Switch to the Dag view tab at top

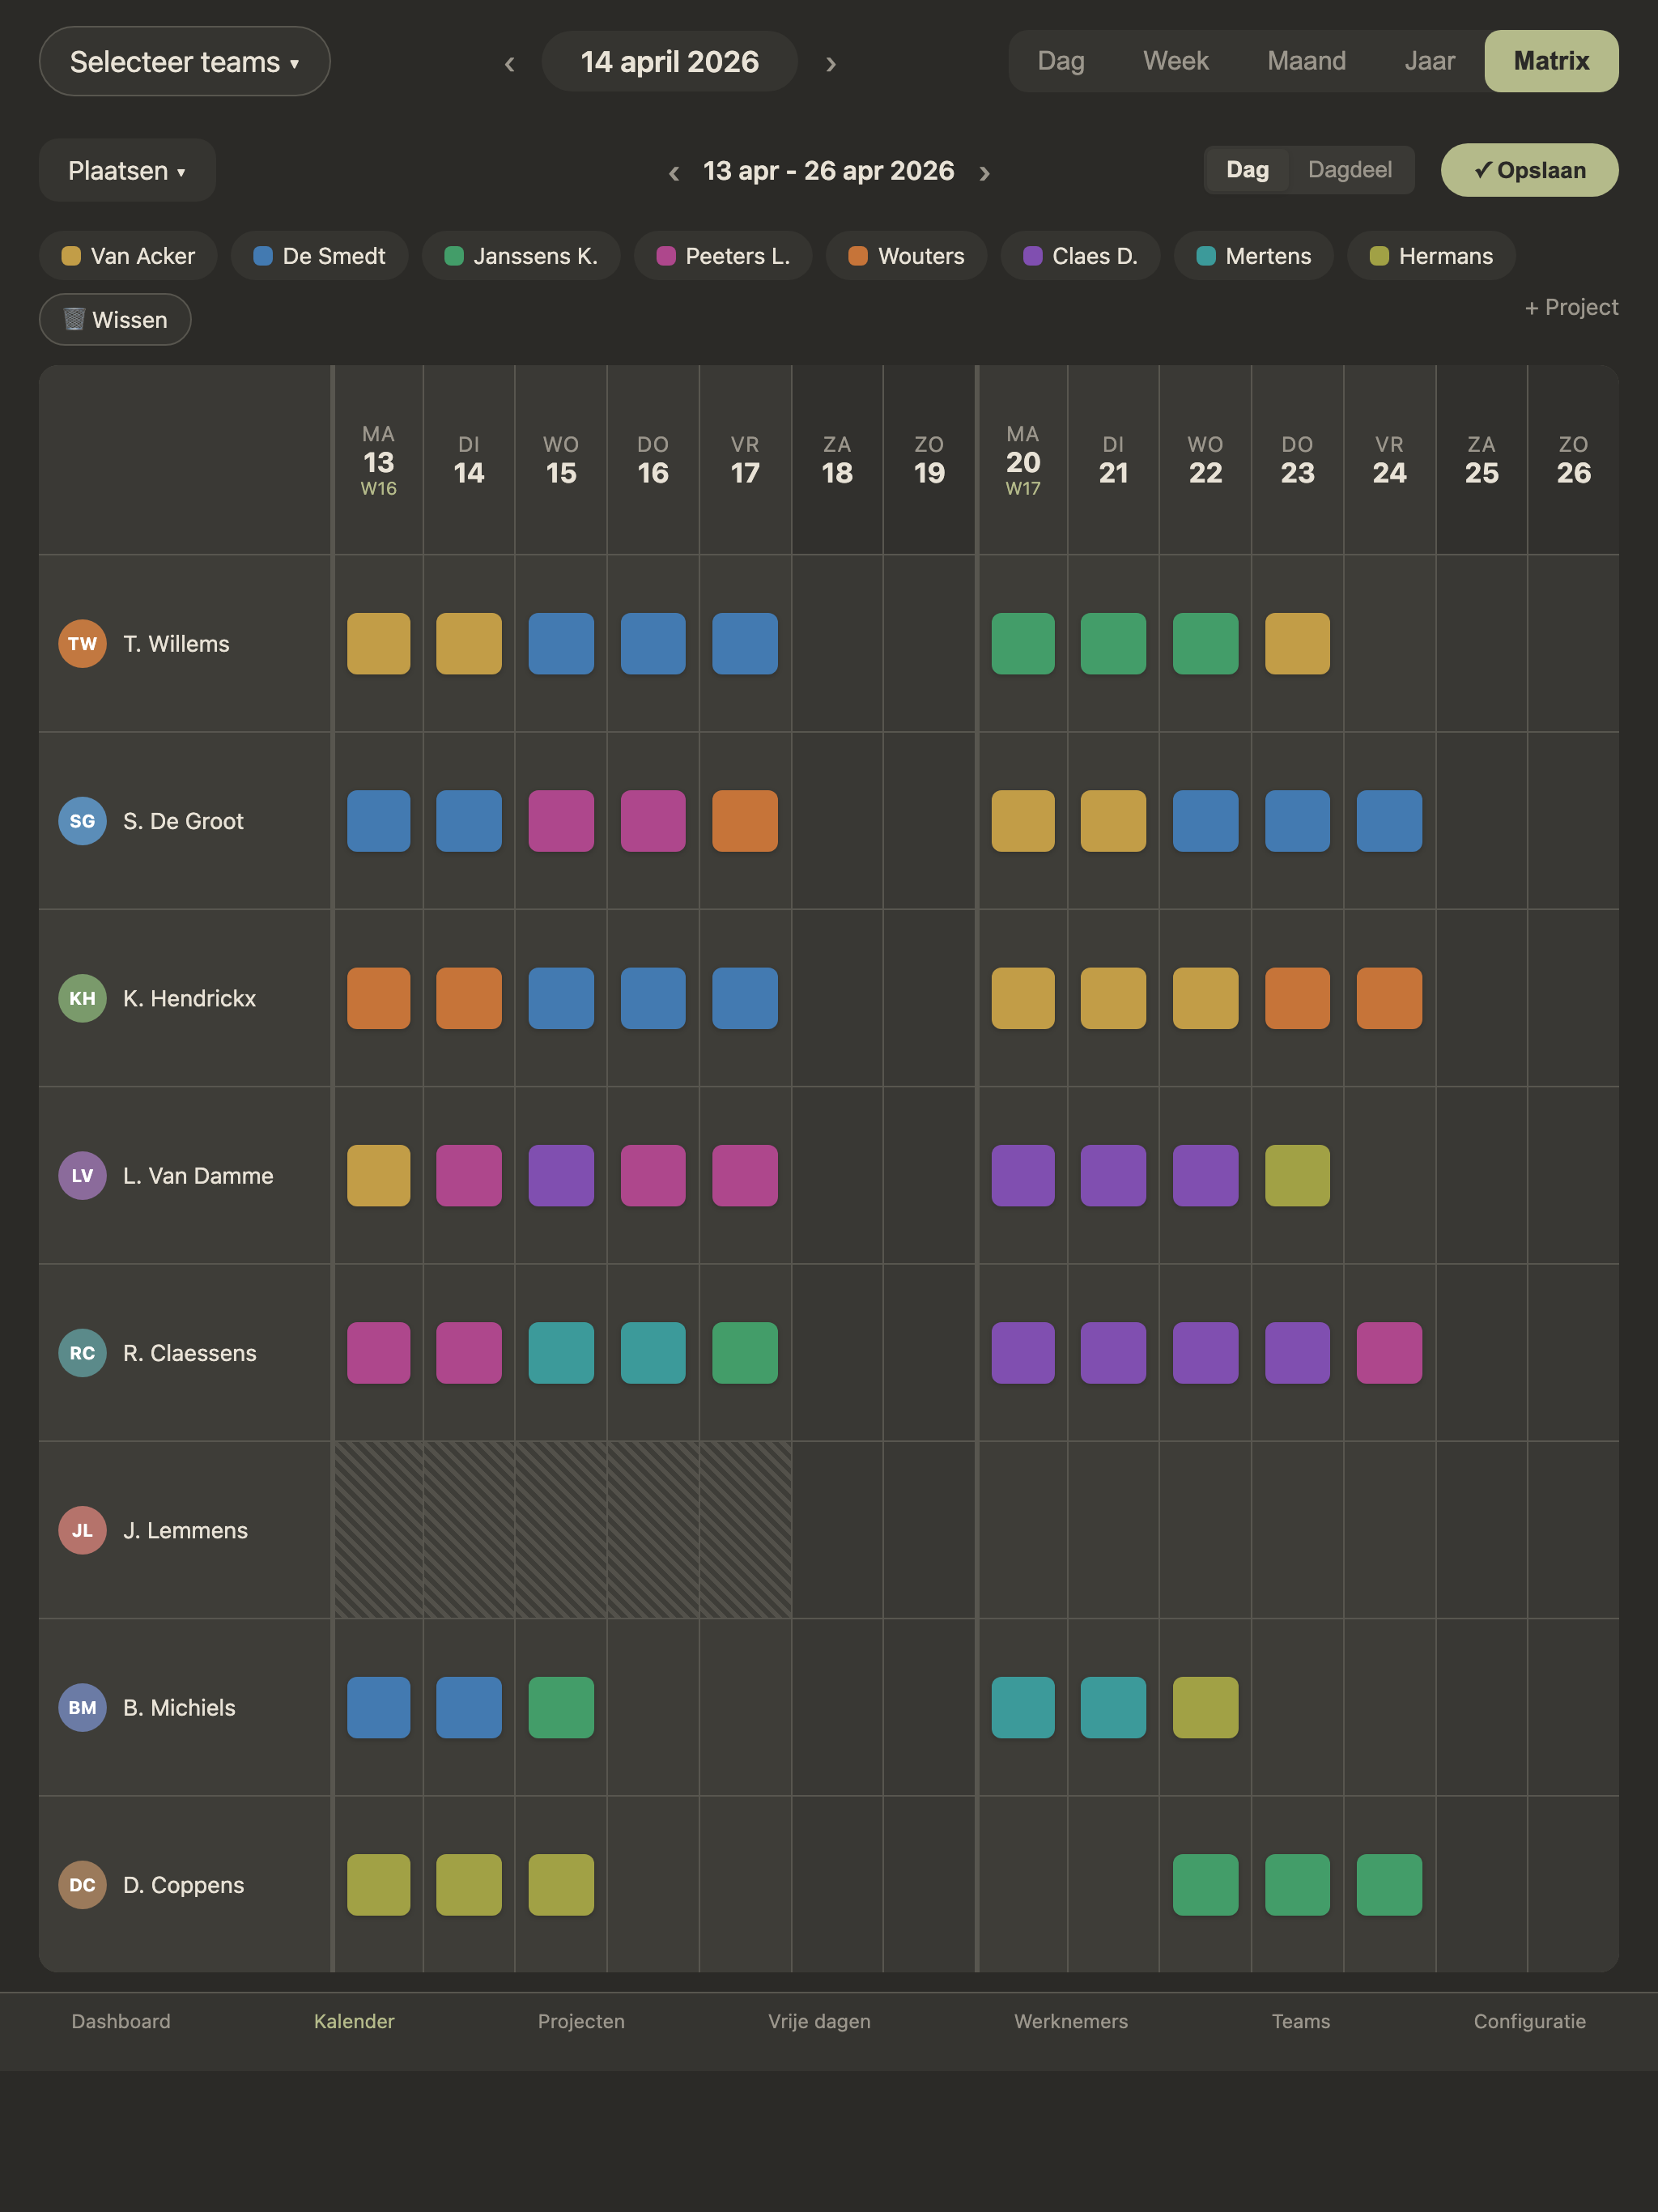1061,61
